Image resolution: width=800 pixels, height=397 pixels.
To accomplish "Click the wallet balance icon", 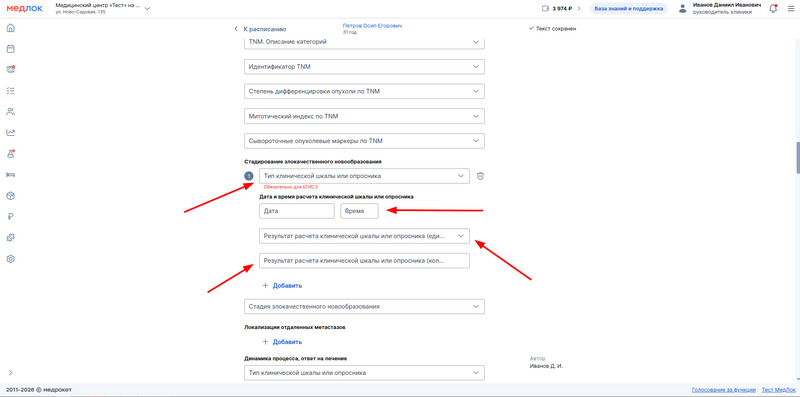I will tap(545, 9).
